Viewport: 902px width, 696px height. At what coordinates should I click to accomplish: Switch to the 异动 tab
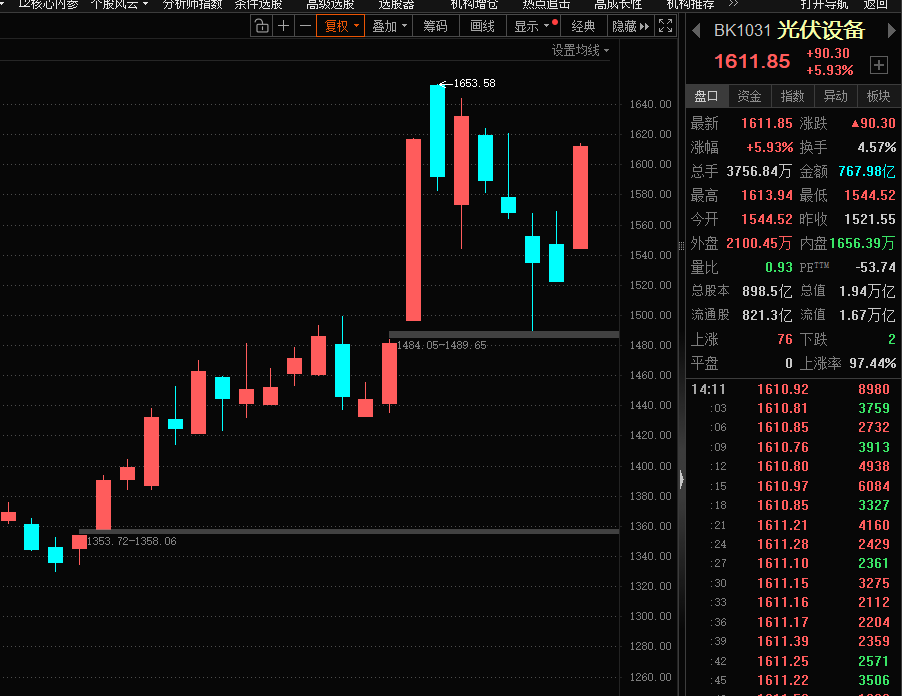tap(835, 96)
